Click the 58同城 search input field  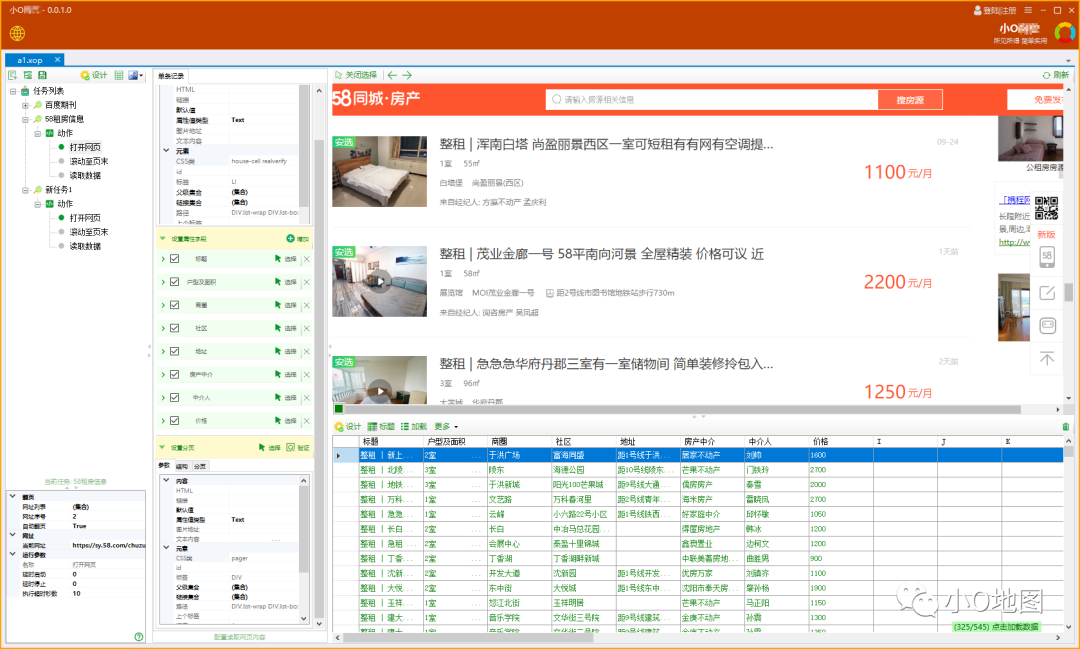pyautogui.click(x=712, y=100)
